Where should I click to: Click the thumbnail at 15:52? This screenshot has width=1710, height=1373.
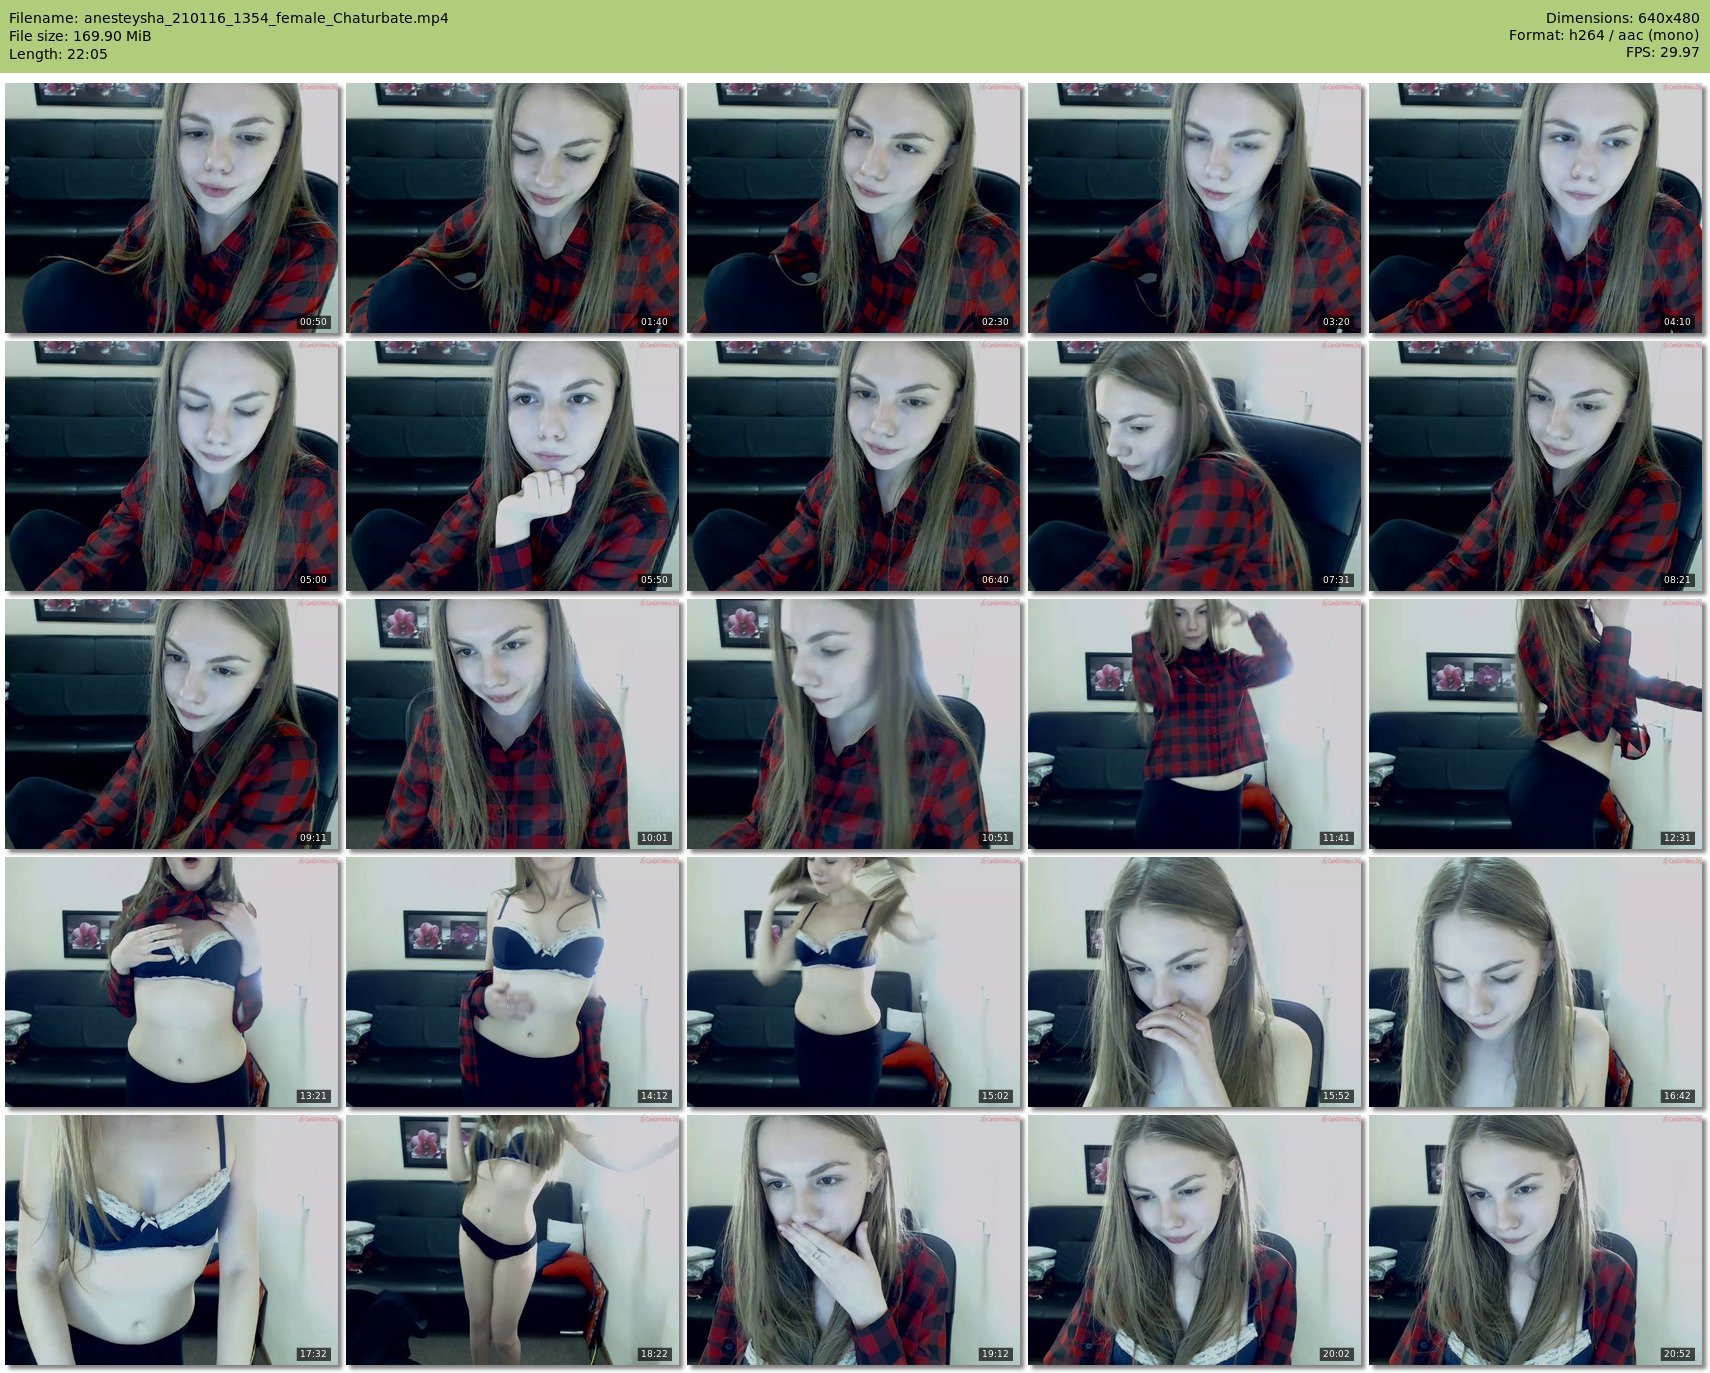[1195, 982]
